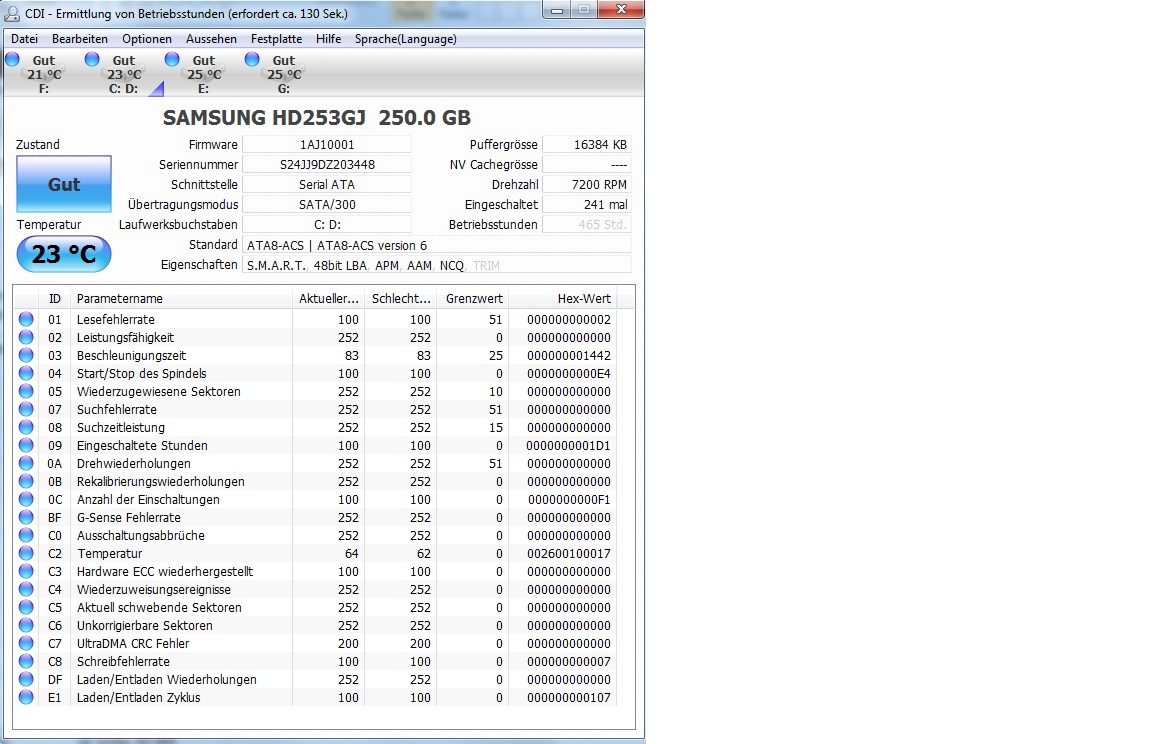Select hex value 002600100017
This screenshot has height=744, width=1152.
tap(569, 554)
